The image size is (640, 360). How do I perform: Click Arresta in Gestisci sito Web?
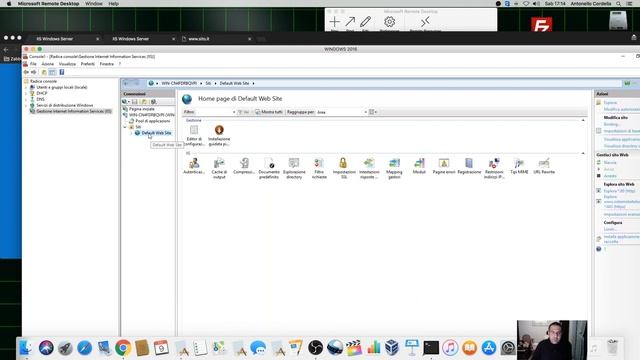tap(610, 176)
